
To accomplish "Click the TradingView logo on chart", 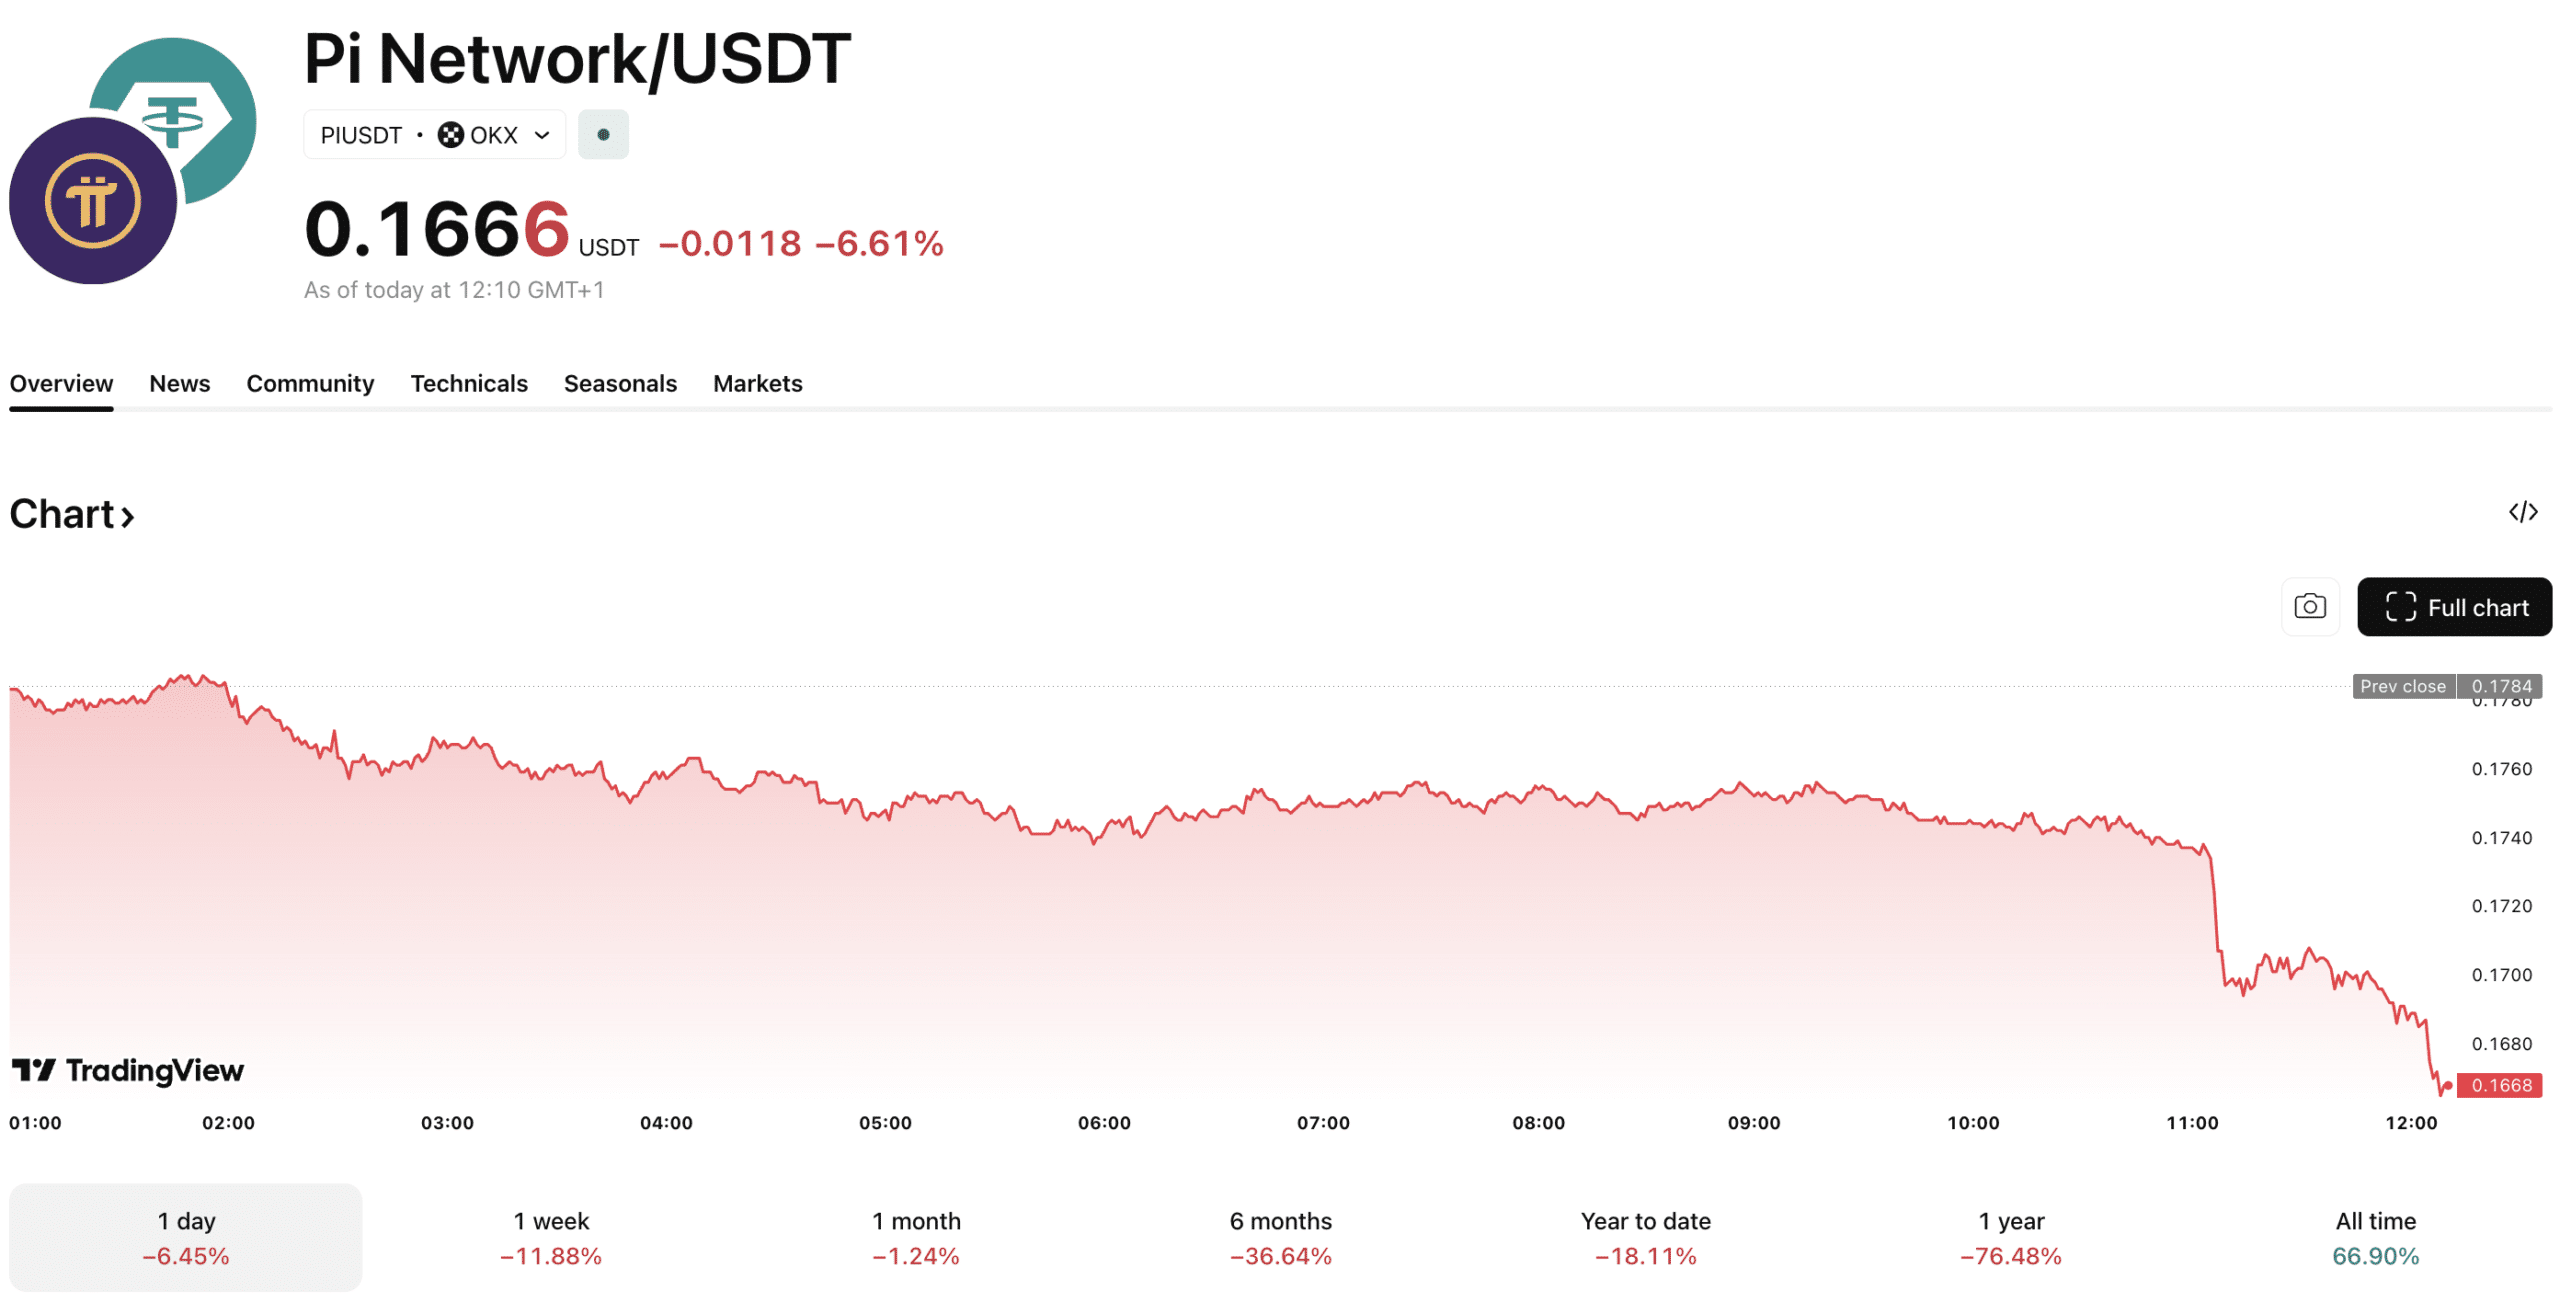I will point(127,1071).
